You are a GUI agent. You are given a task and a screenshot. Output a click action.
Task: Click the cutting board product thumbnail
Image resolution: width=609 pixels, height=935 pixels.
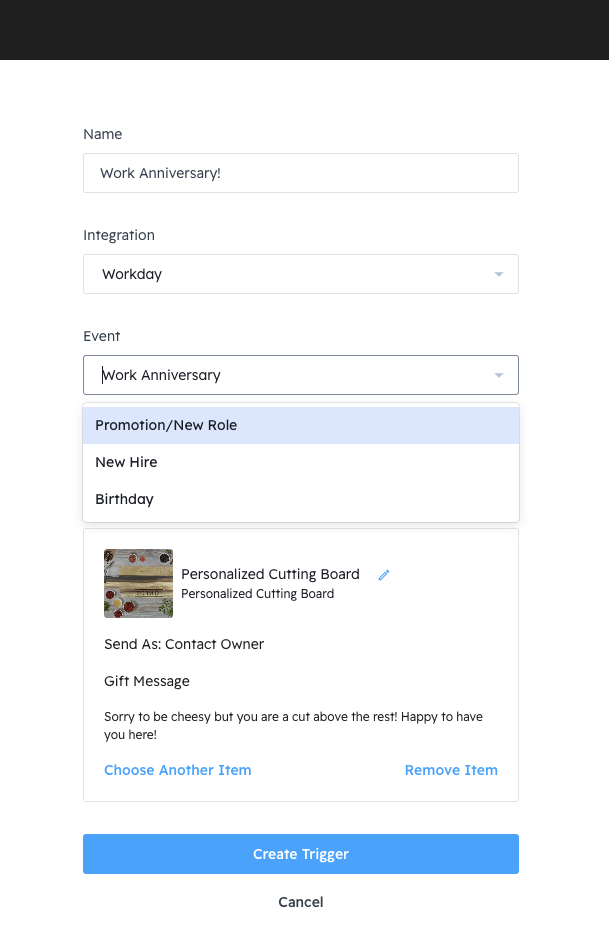click(138, 583)
